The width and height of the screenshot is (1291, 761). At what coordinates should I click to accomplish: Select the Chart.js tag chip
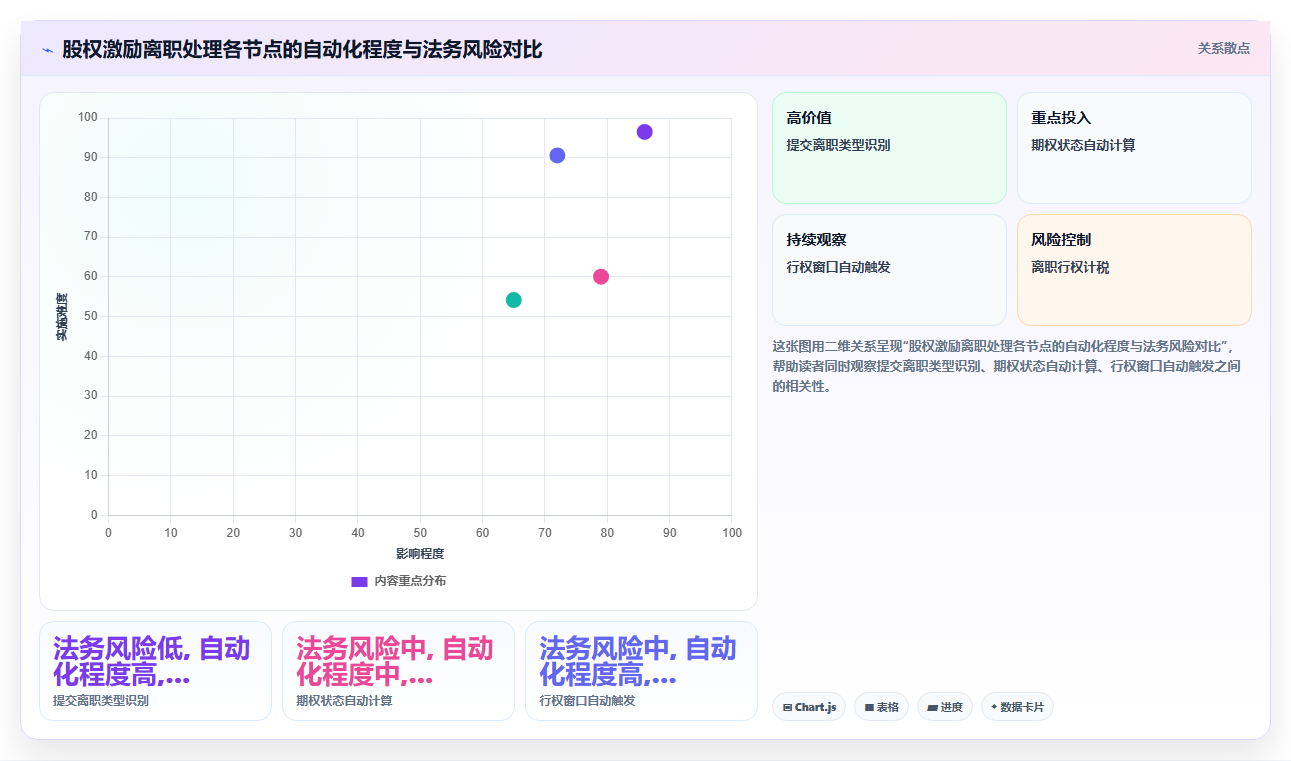(x=808, y=707)
